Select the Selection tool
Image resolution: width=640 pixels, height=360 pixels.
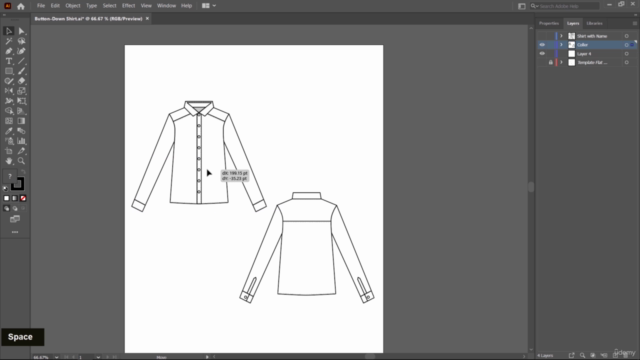point(9,31)
